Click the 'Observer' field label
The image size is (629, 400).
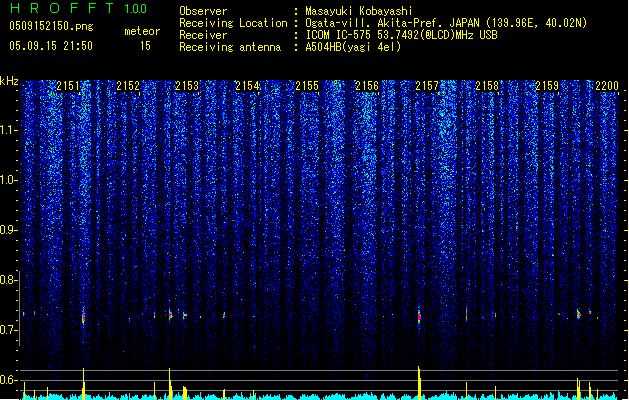(203, 11)
